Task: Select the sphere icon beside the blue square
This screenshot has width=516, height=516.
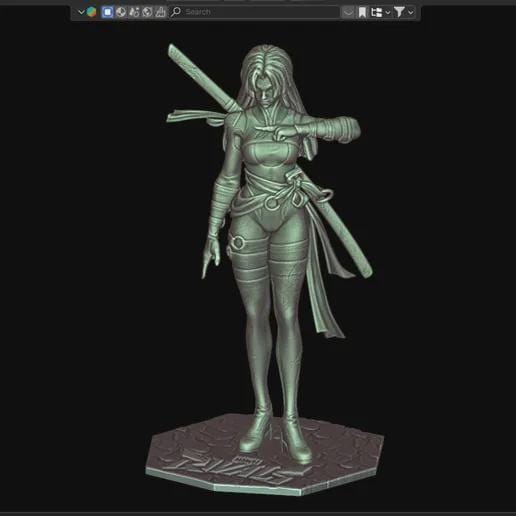Action: point(121,12)
